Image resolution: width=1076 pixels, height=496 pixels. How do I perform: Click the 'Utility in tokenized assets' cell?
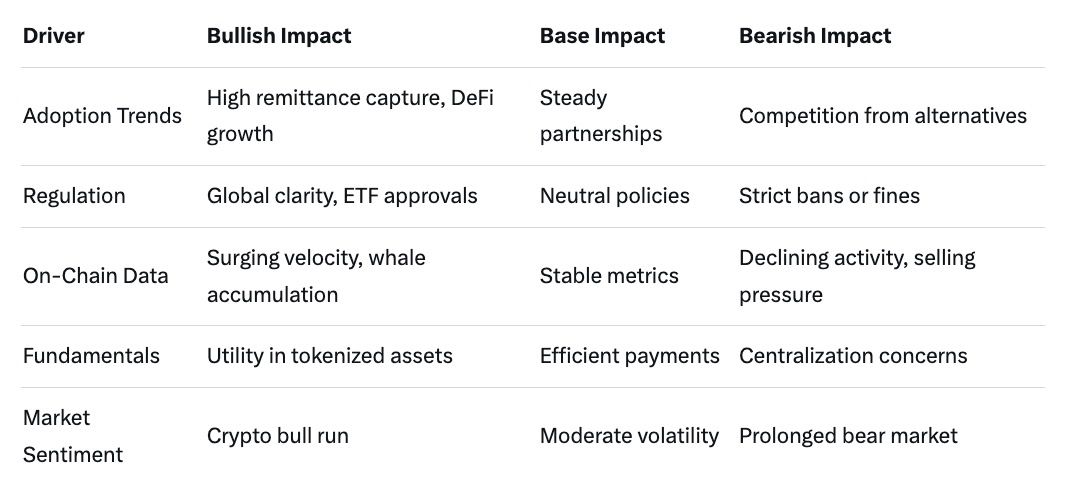point(330,356)
